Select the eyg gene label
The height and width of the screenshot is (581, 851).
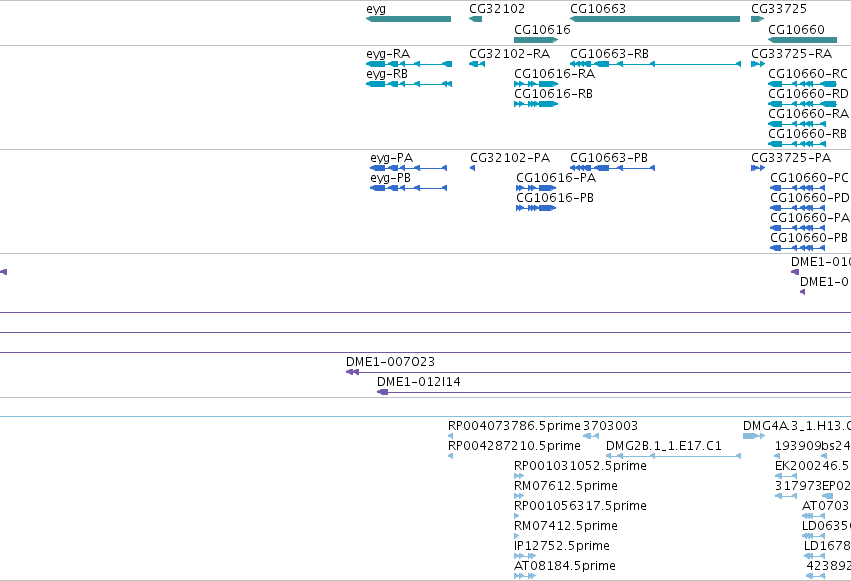coord(376,9)
